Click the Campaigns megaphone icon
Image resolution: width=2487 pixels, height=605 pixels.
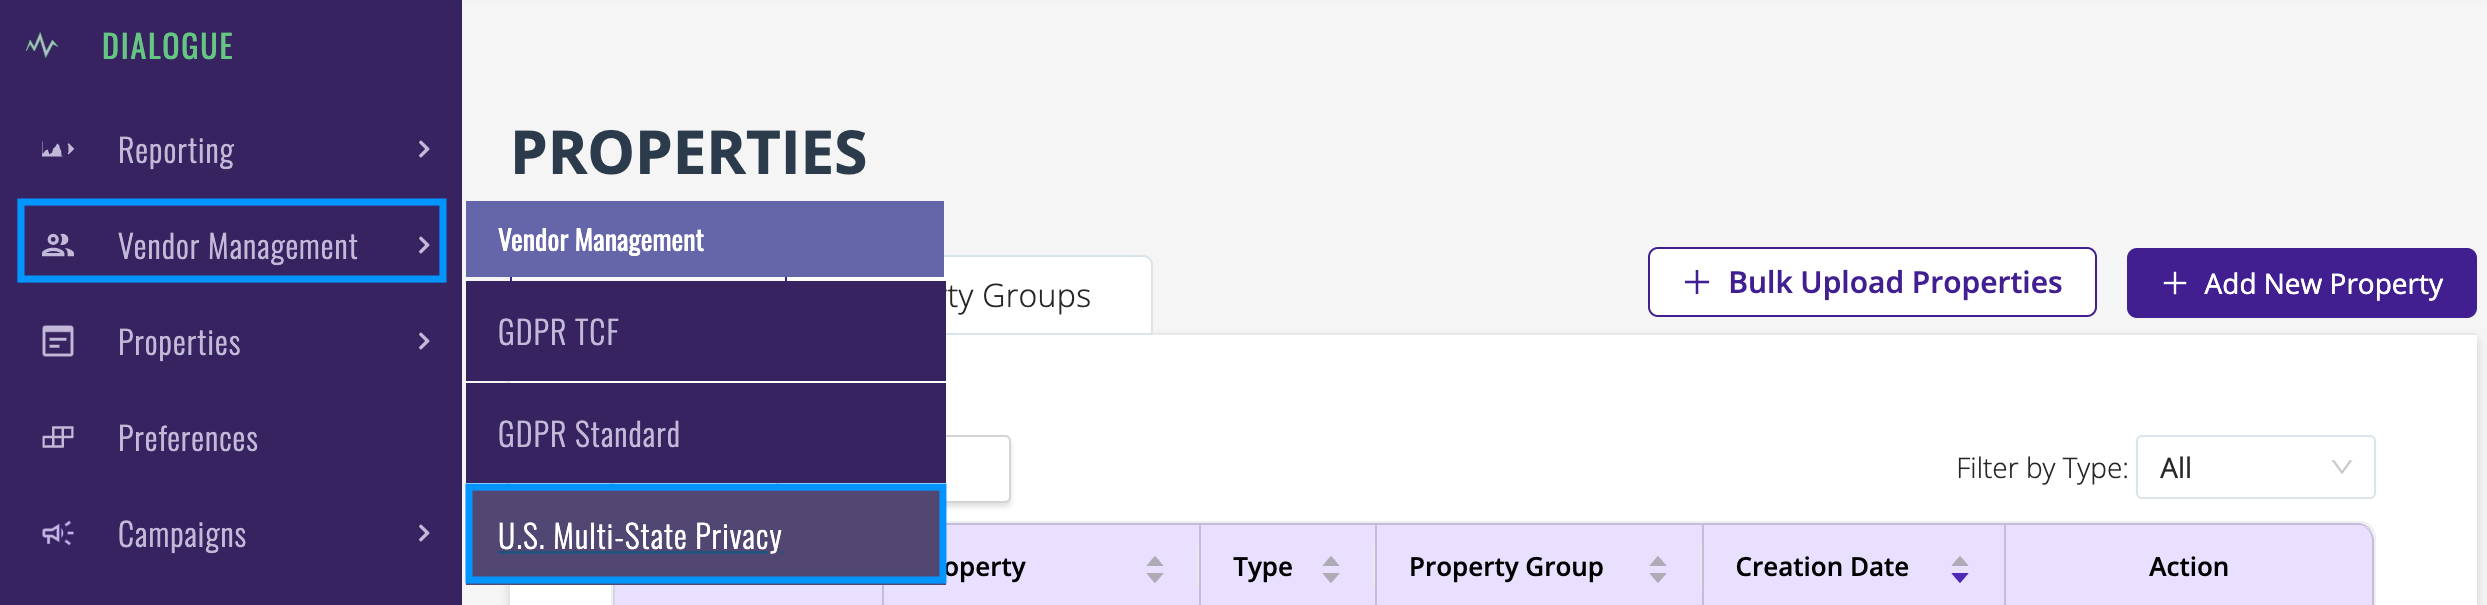[58, 534]
